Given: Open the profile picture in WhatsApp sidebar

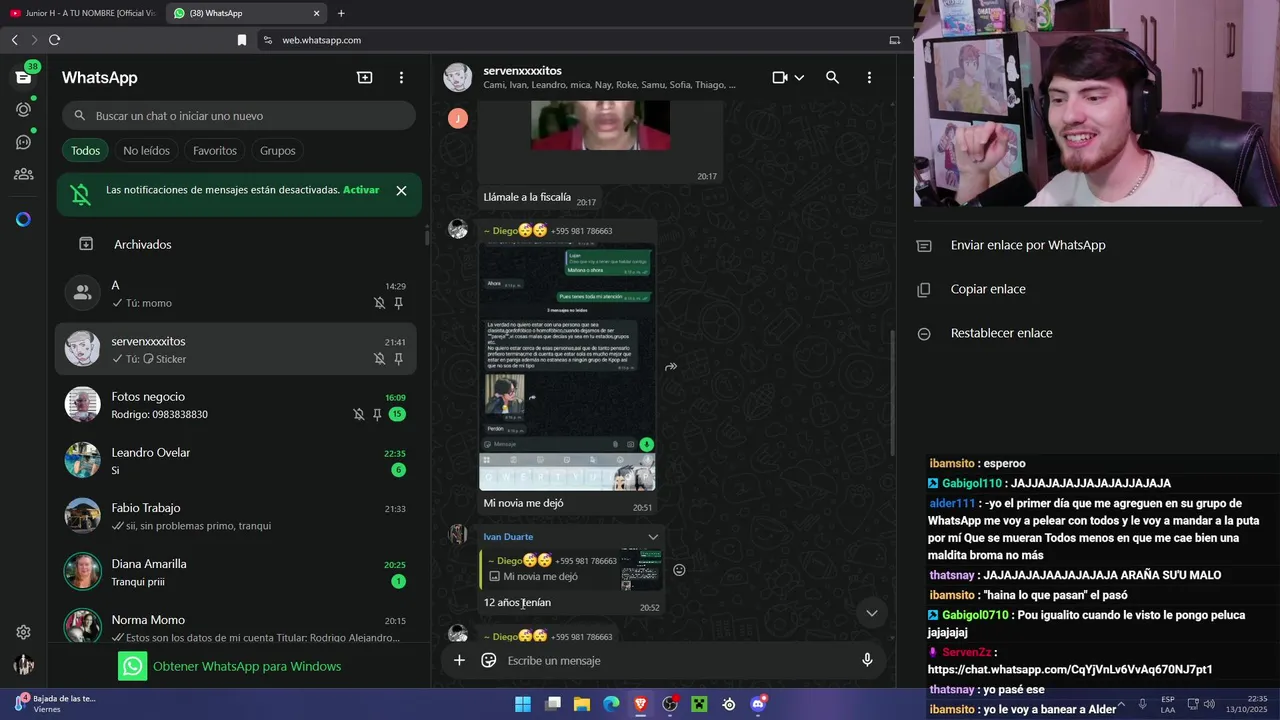Looking at the screenshot, I should 23,665.
